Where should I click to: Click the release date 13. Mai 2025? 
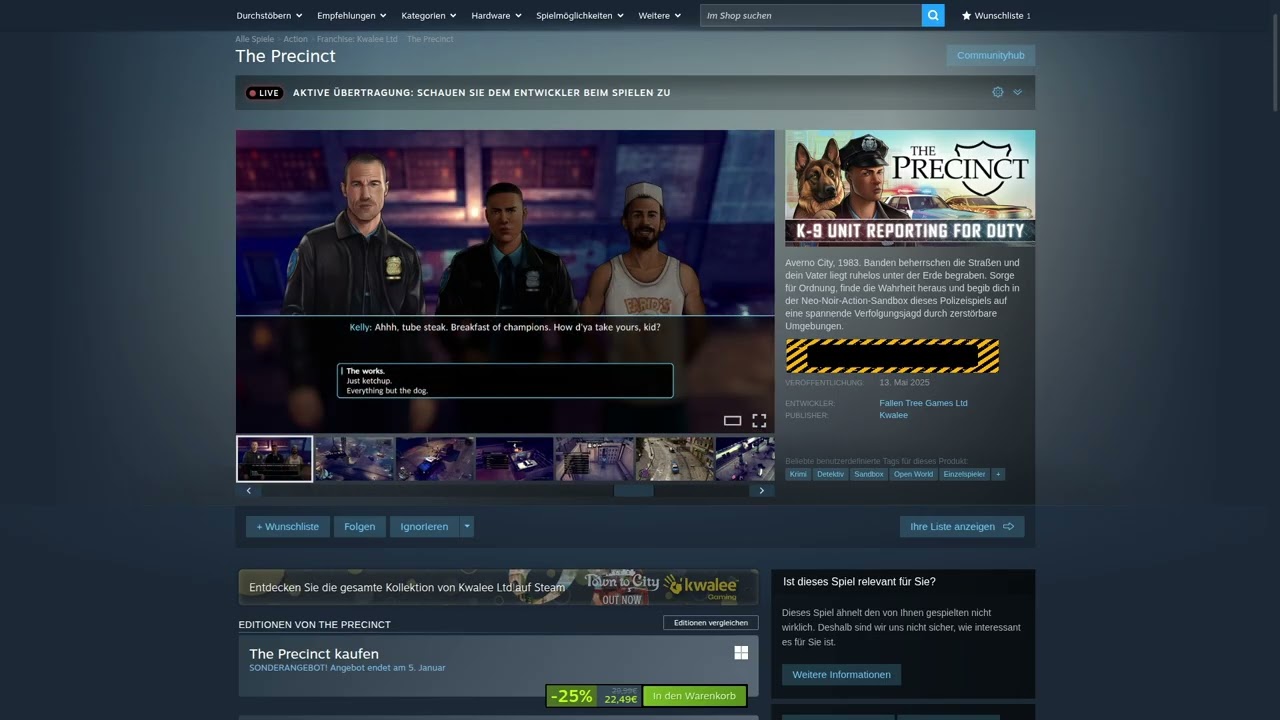(x=904, y=383)
